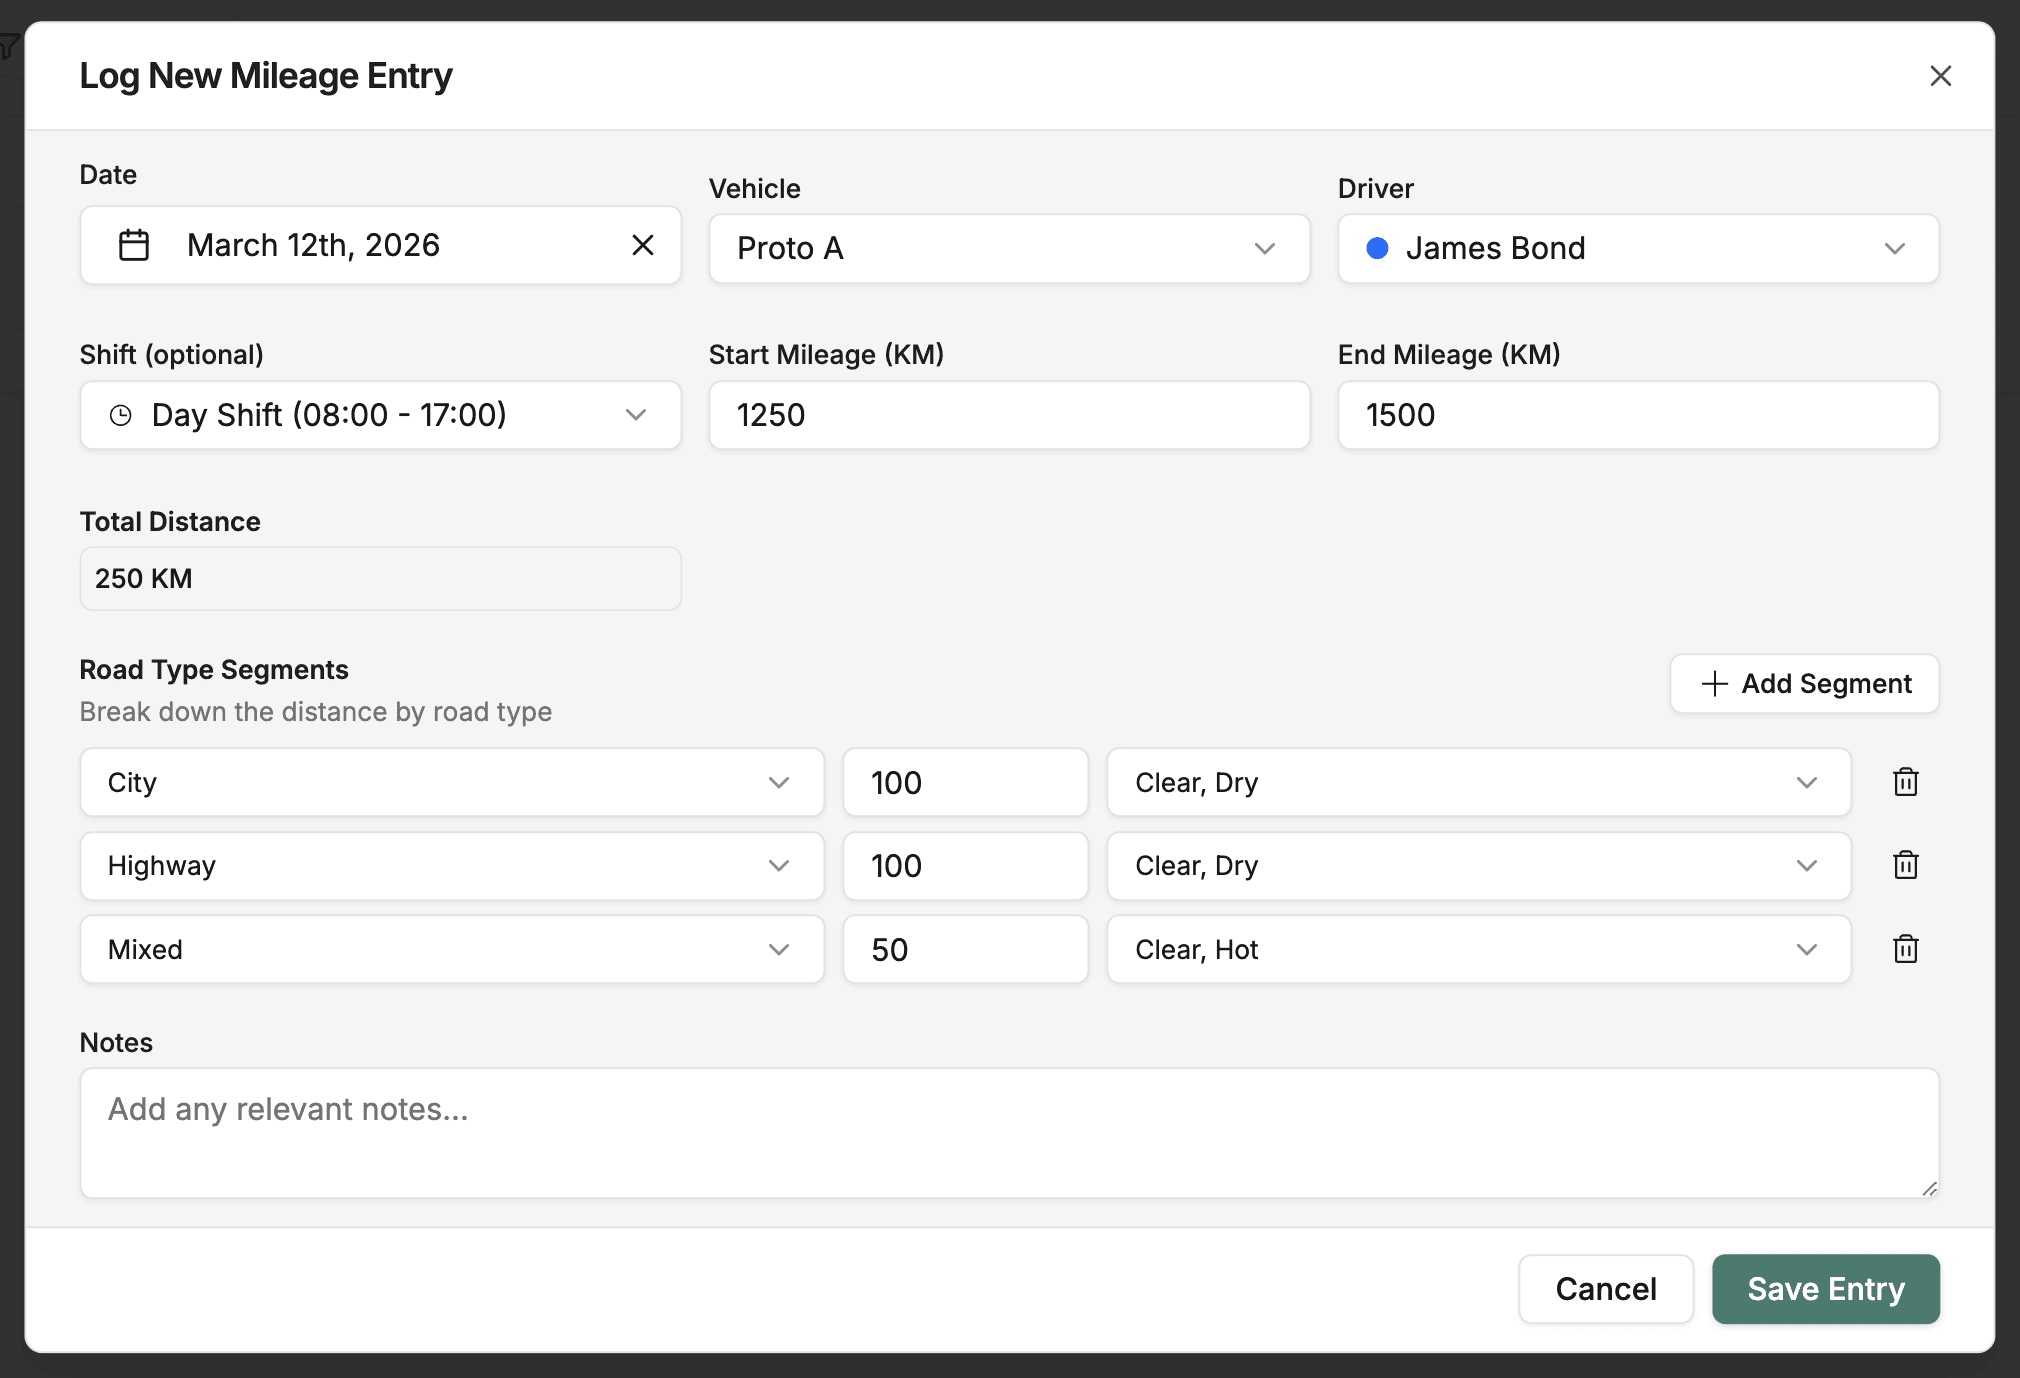Save the mileage entry
This screenshot has height=1378, width=2020.
point(1826,1289)
